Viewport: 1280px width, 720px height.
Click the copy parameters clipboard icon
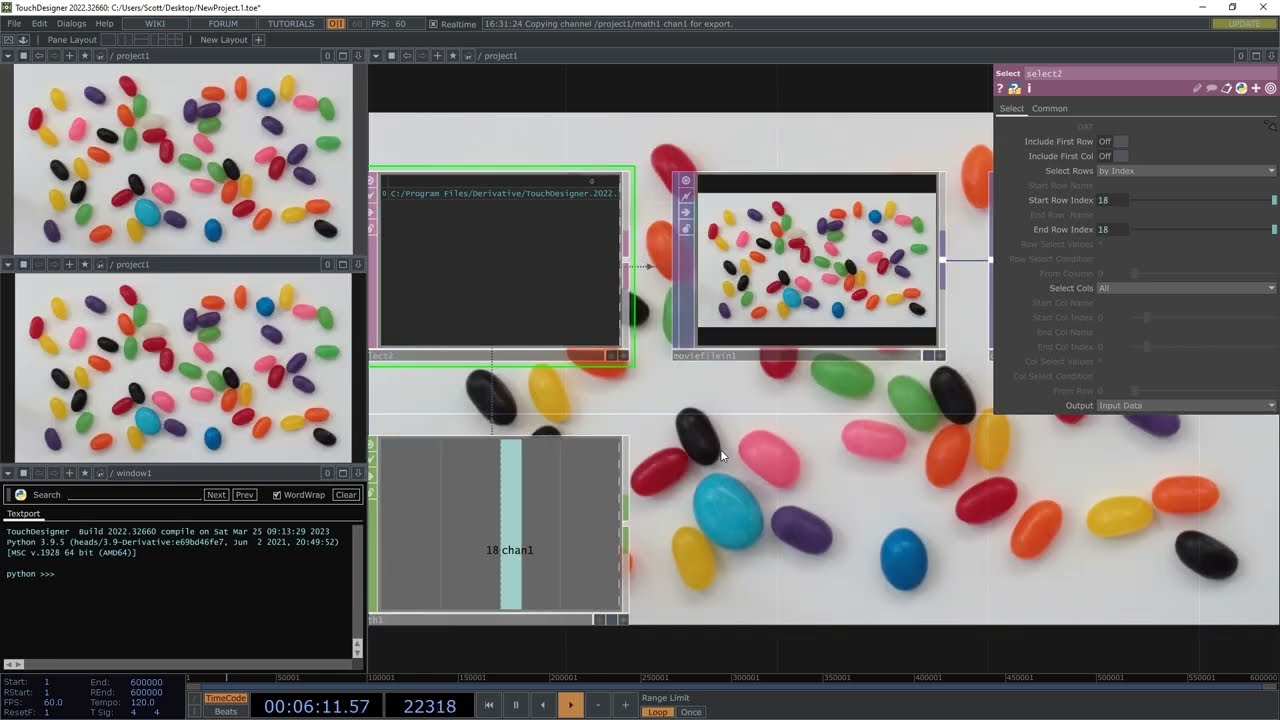point(1226,89)
